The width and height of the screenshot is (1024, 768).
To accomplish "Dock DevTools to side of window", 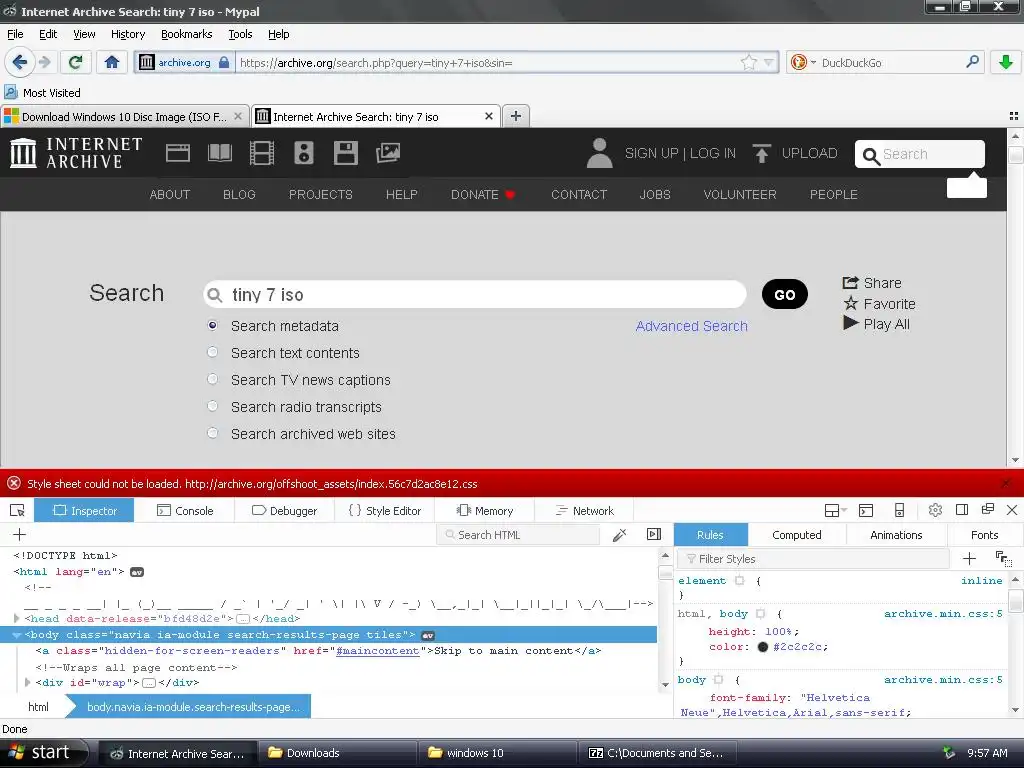I will click(961, 510).
